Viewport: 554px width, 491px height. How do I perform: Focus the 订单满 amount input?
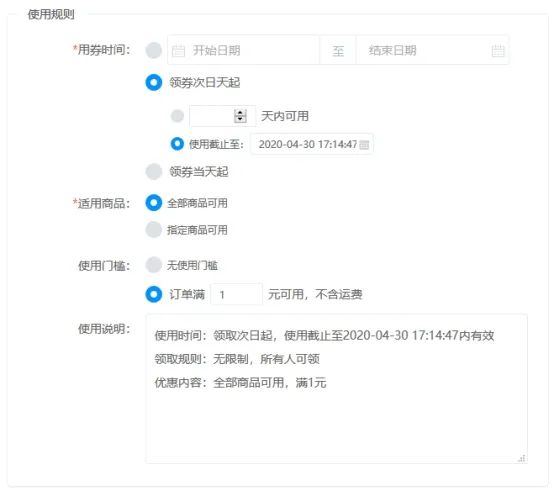coord(237,294)
